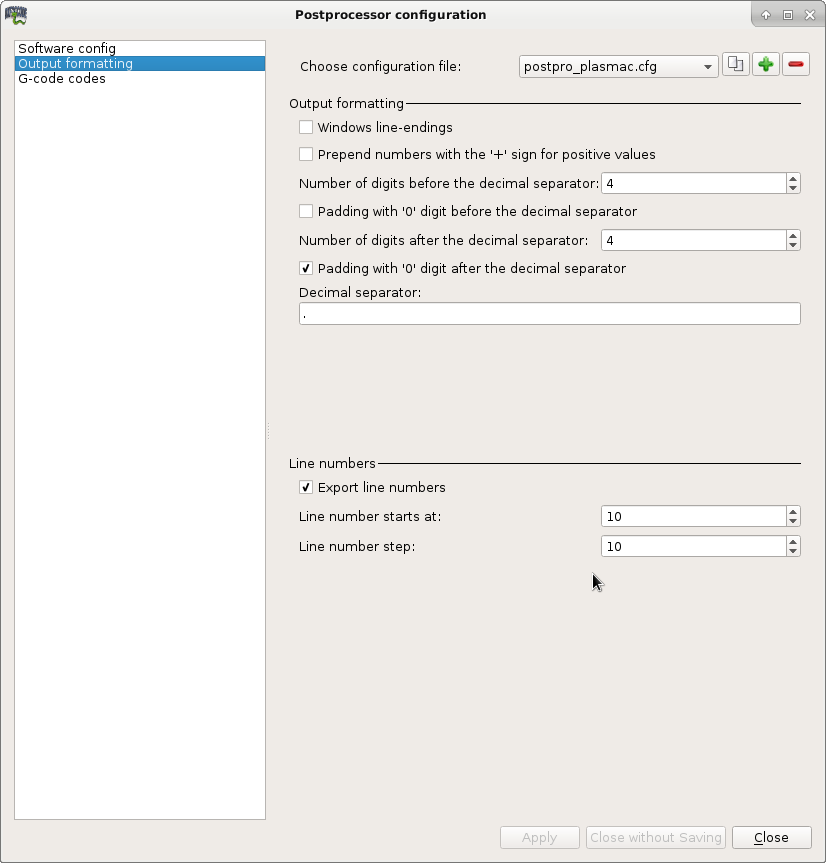Decrease digits after the decimal separator

coord(793,245)
